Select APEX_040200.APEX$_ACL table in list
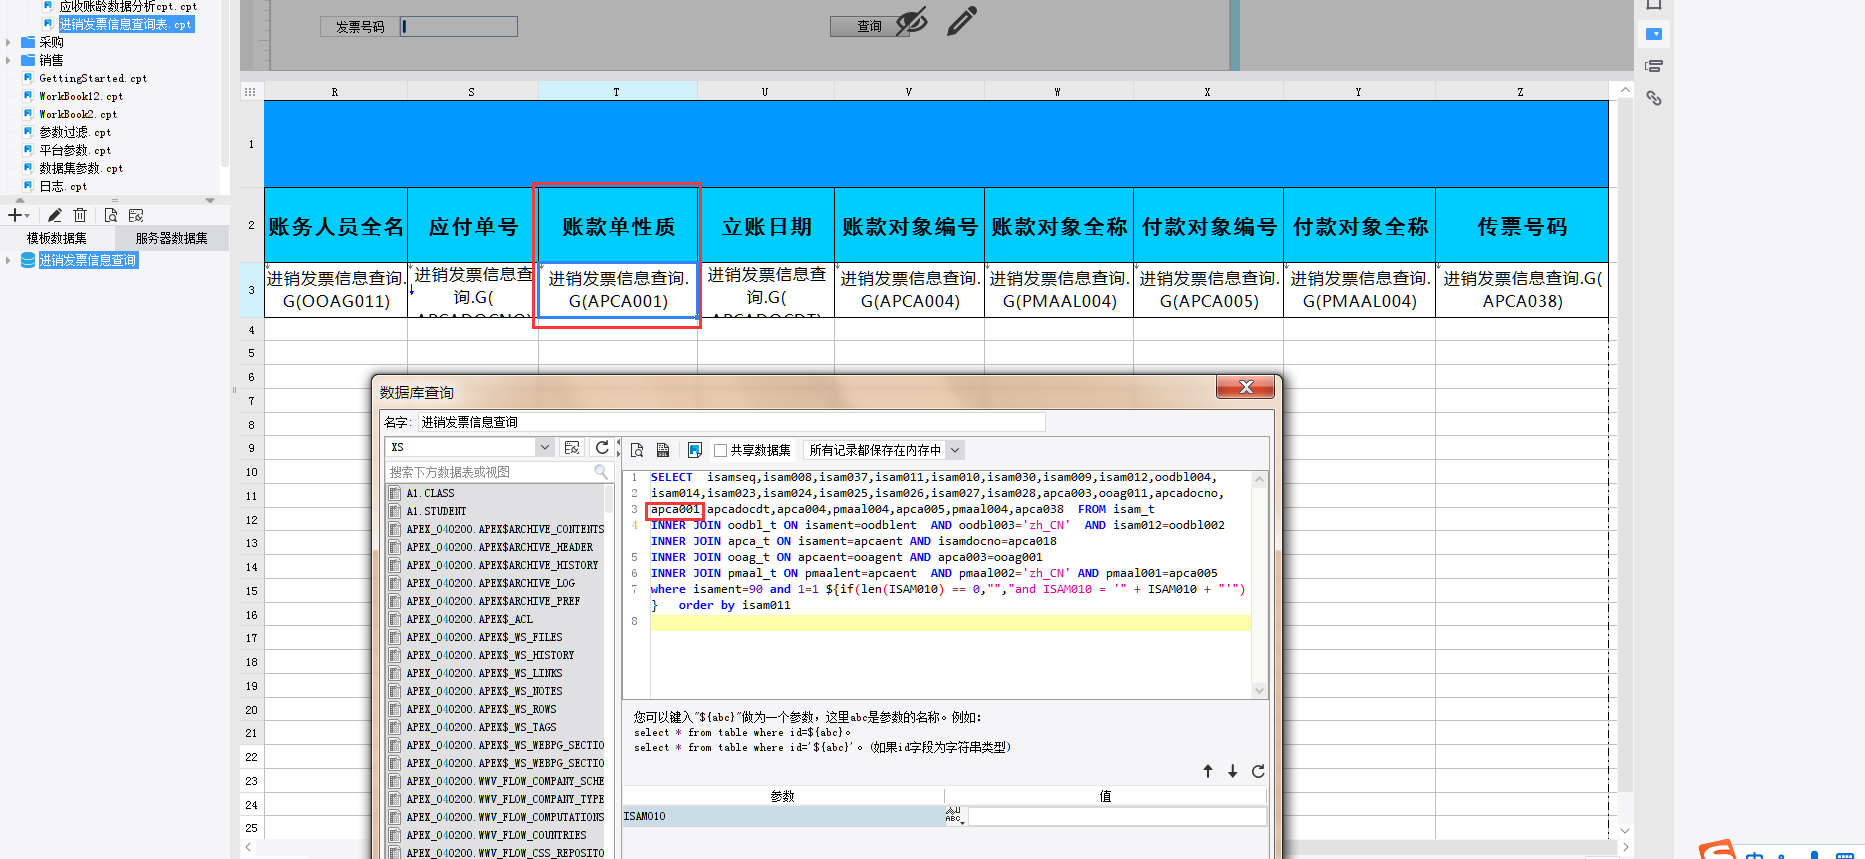The width and height of the screenshot is (1865, 859). point(469,619)
